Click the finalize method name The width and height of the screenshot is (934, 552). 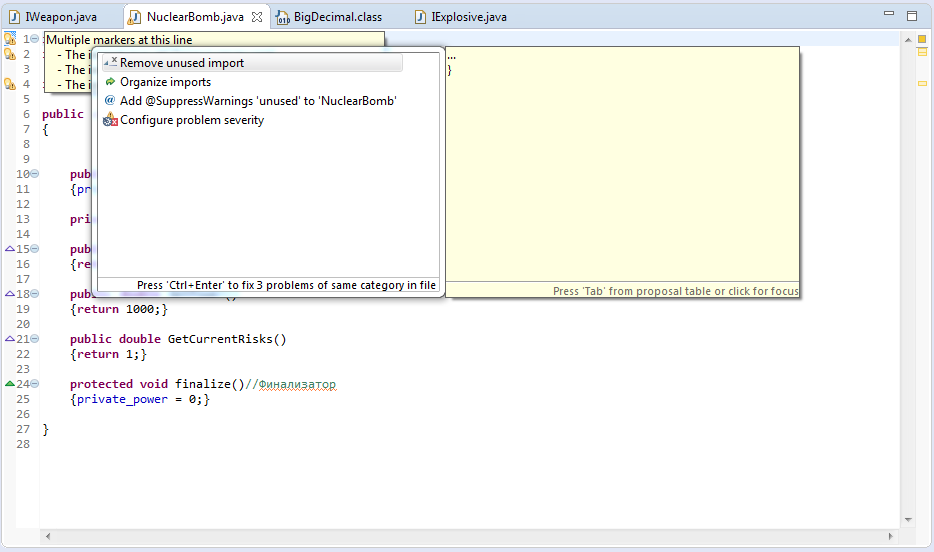[x=203, y=384]
